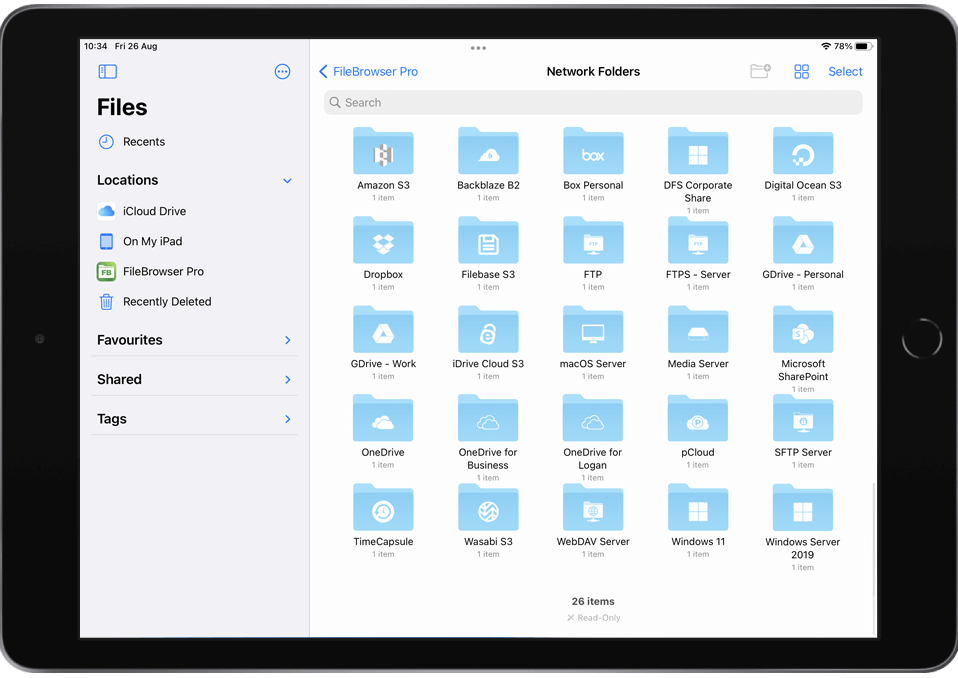Open the FTP folder
The width and height of the screenshot is (958, 678).
593,240
